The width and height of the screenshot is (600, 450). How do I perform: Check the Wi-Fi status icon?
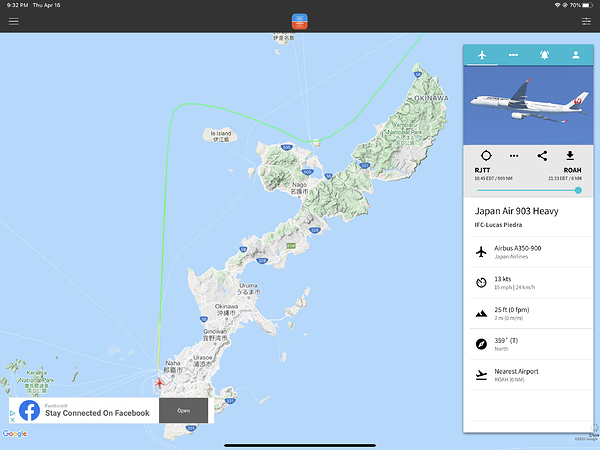pyautogui.click(x=557, y=5)
